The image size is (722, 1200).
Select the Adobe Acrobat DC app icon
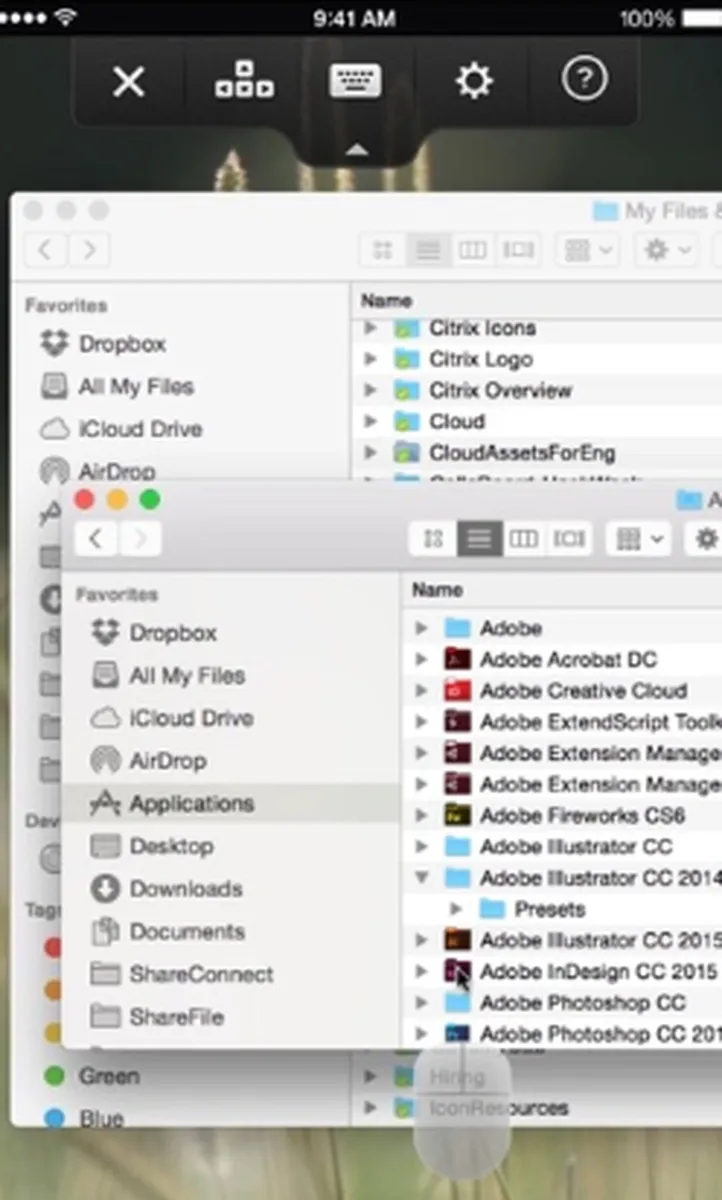[x=457, y=659]
